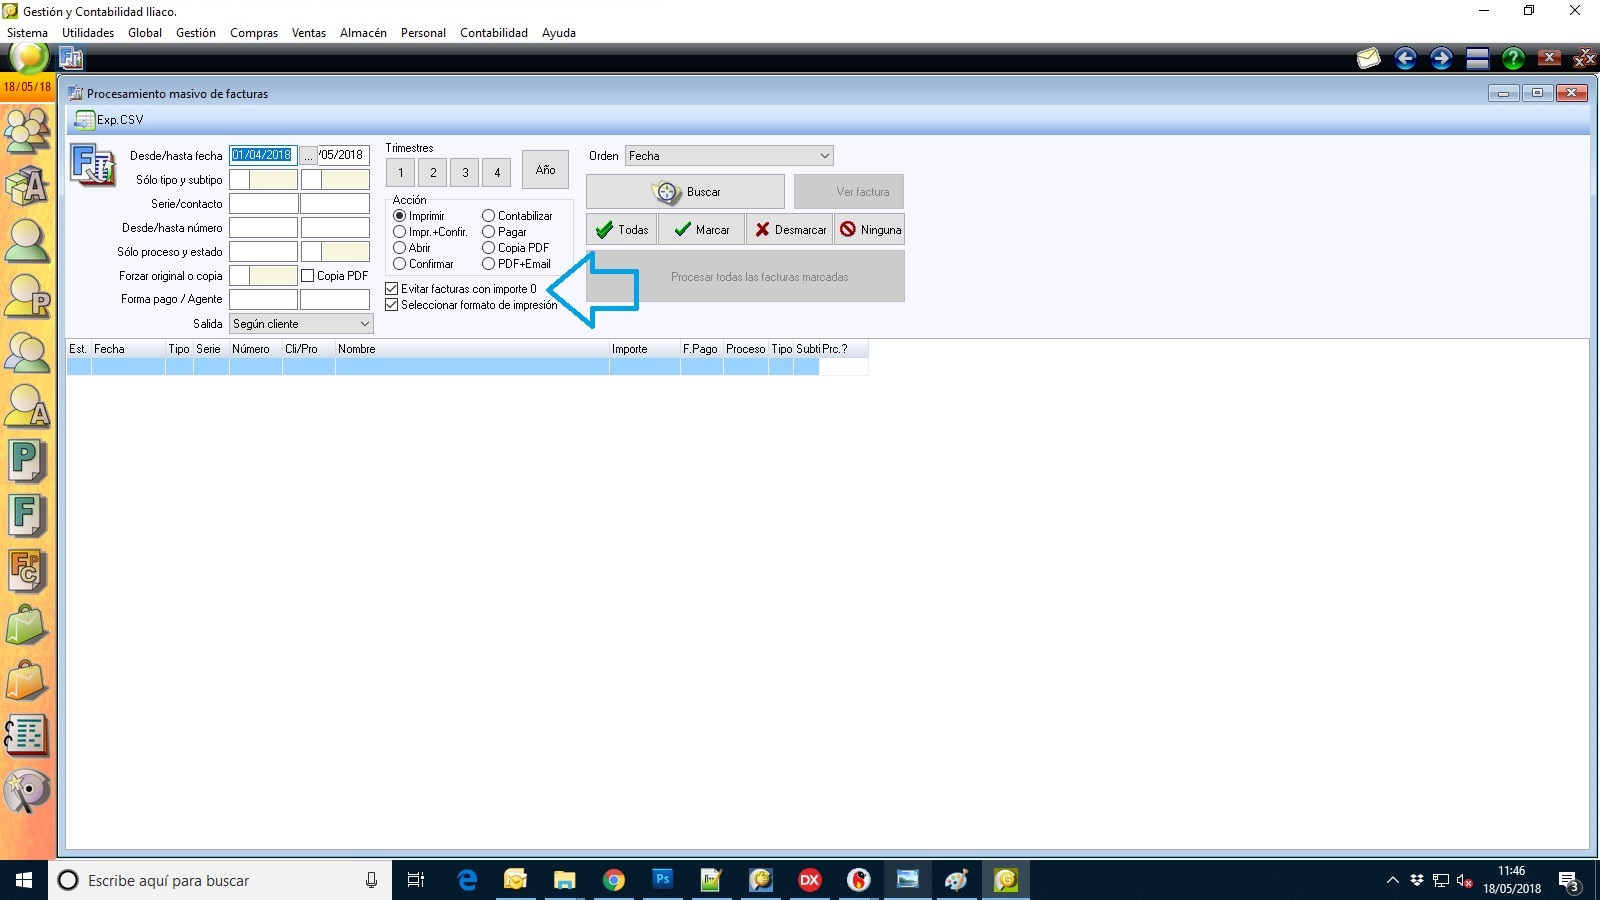Click the Windows search box
1600x900 pixels.
[220, 880]
